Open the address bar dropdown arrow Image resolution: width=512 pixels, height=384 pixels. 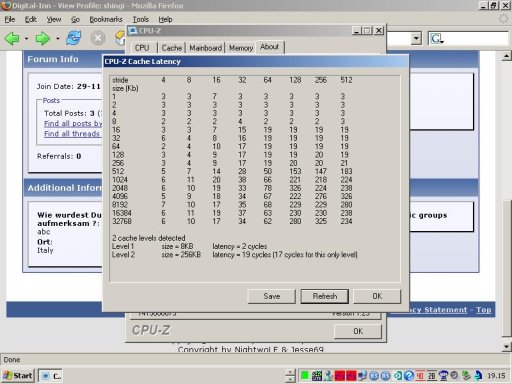[x=416, y=38]
